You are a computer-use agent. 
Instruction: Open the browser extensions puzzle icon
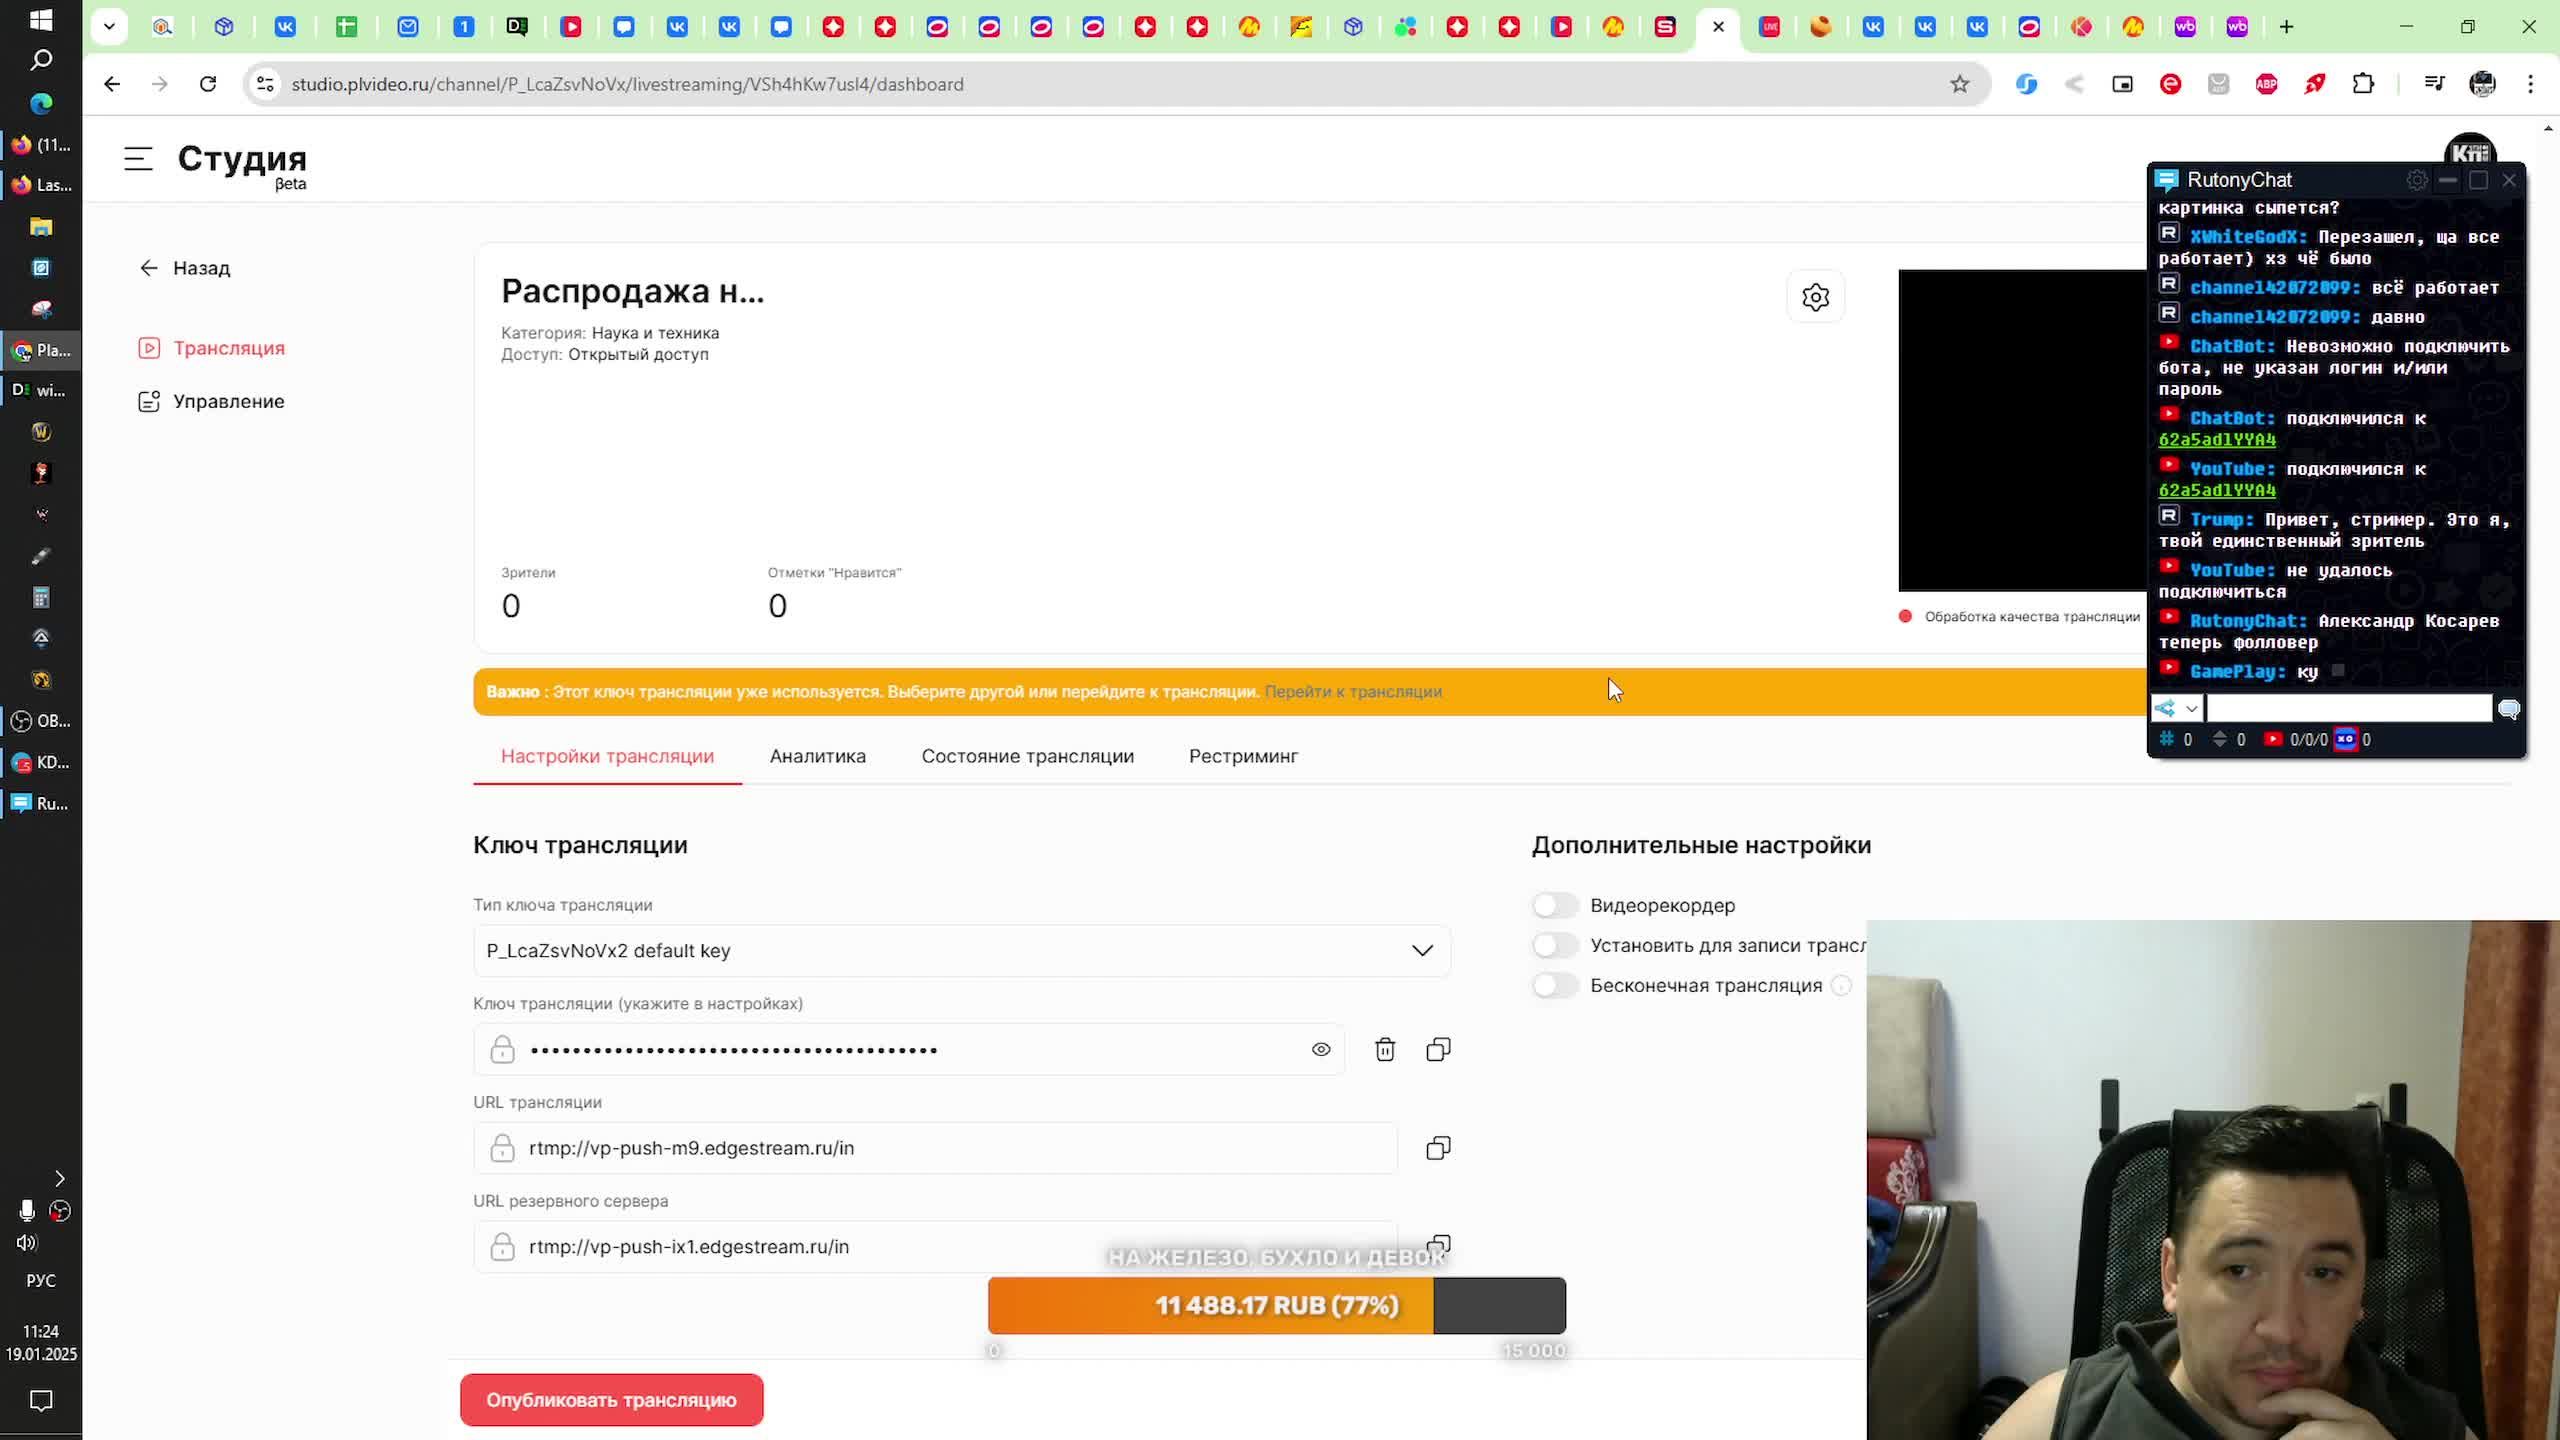click(x=2363, y=84)
